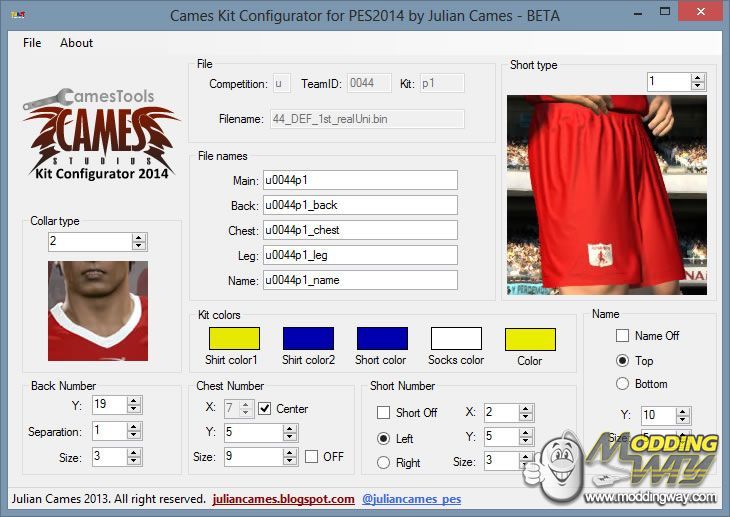Open the @juliancames_pes link
The height and width of the screenshot is (517, 730).
(411, 499)
